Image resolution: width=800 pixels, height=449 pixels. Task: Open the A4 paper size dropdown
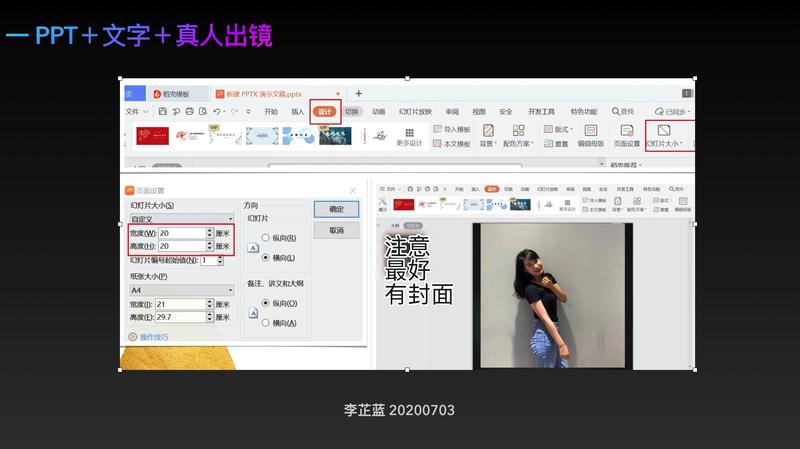click(182, 290)
